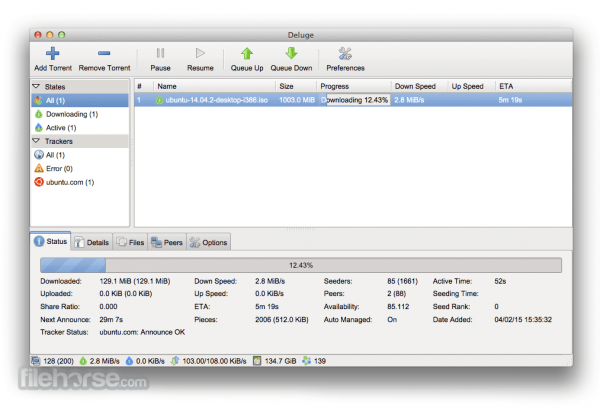Switch to the Peers tab

click(167, 242)
